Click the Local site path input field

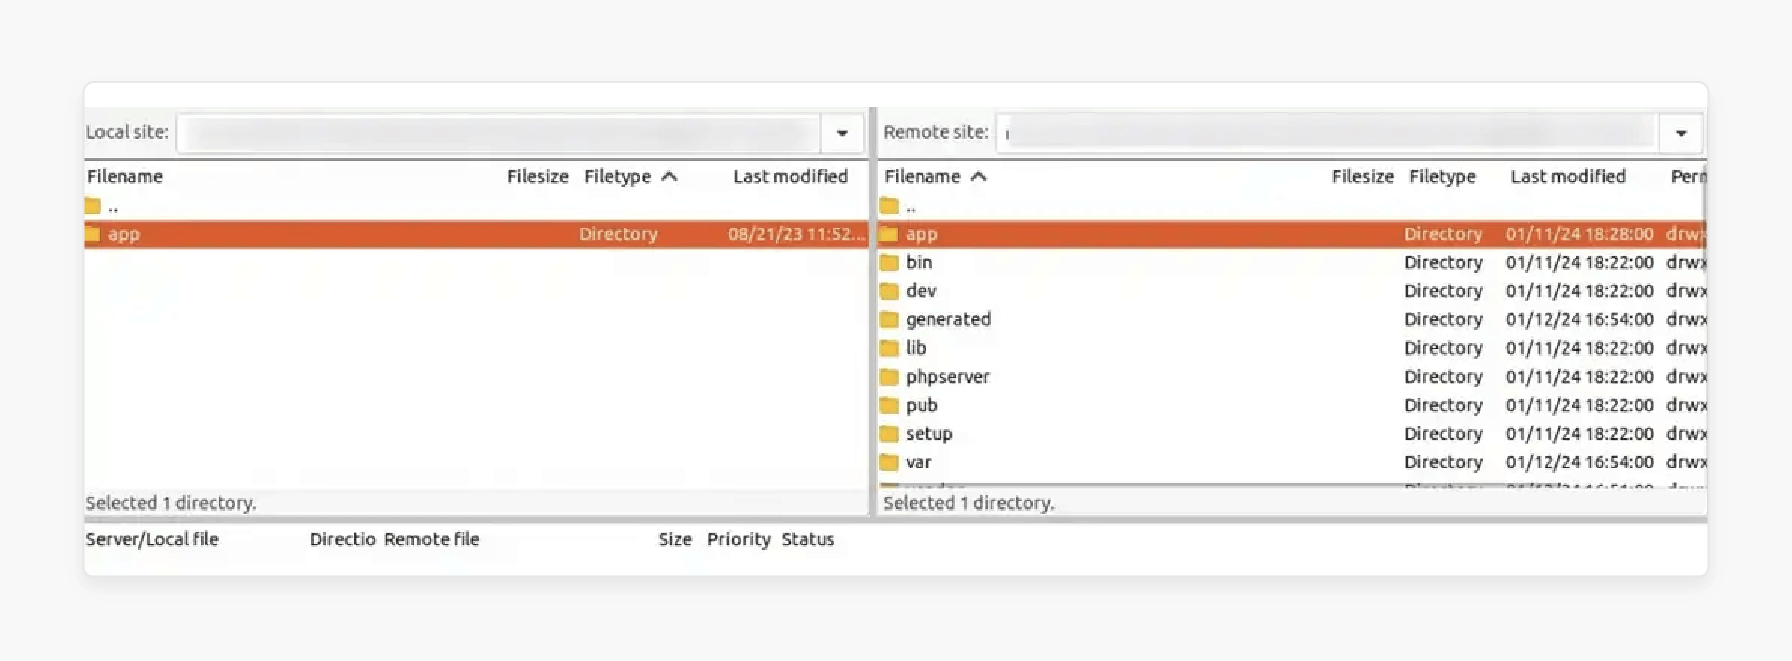pyautogui.click(x=499, y=133)
